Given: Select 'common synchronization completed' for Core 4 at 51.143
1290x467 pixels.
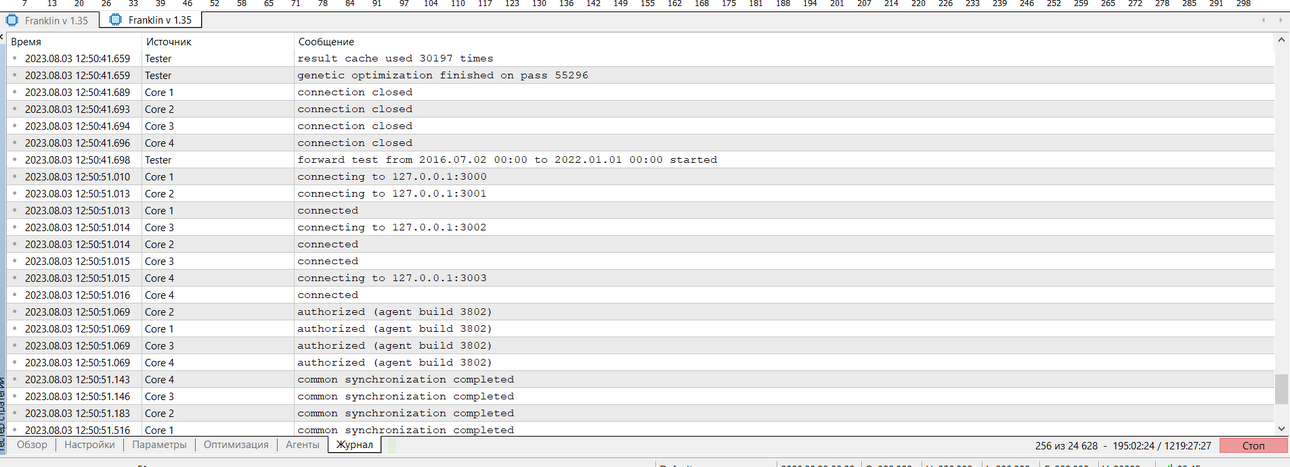Looking at the screenshot, I should 406,380.
